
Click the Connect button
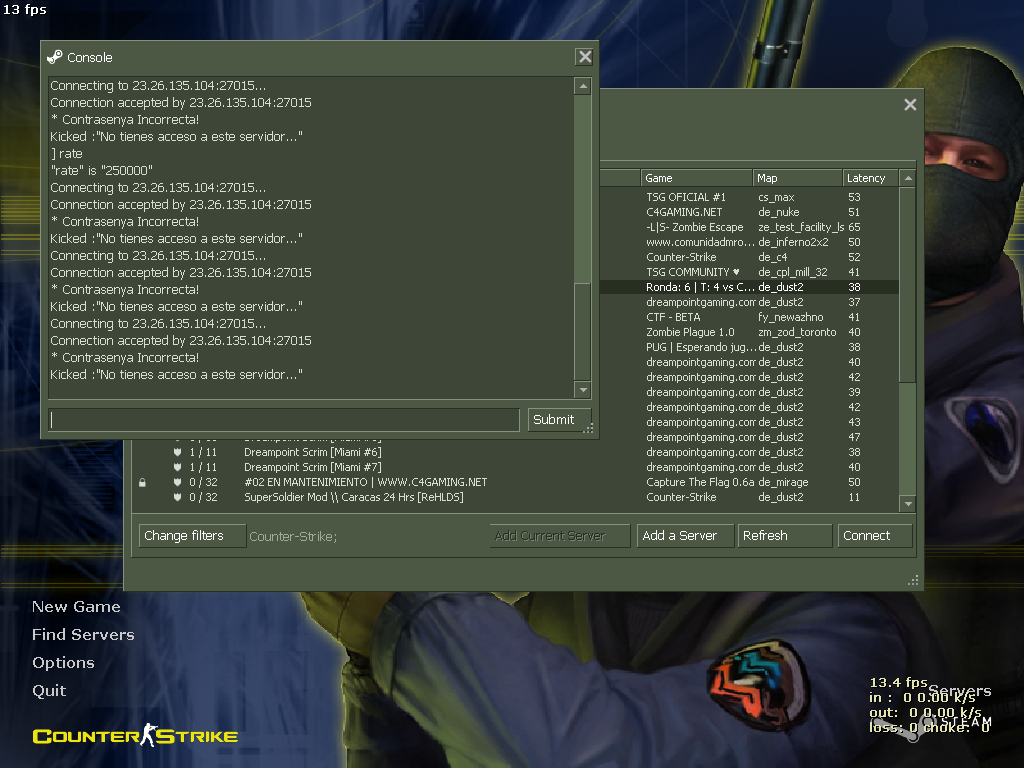click(x=875, y=536)
